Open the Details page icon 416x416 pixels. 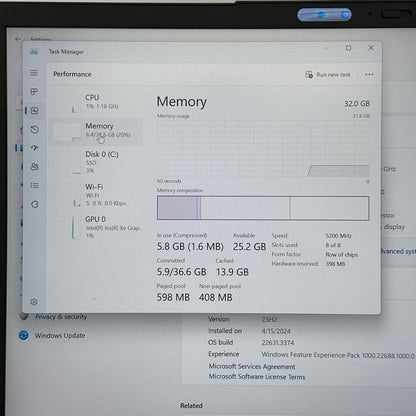(x=35, y=185)
